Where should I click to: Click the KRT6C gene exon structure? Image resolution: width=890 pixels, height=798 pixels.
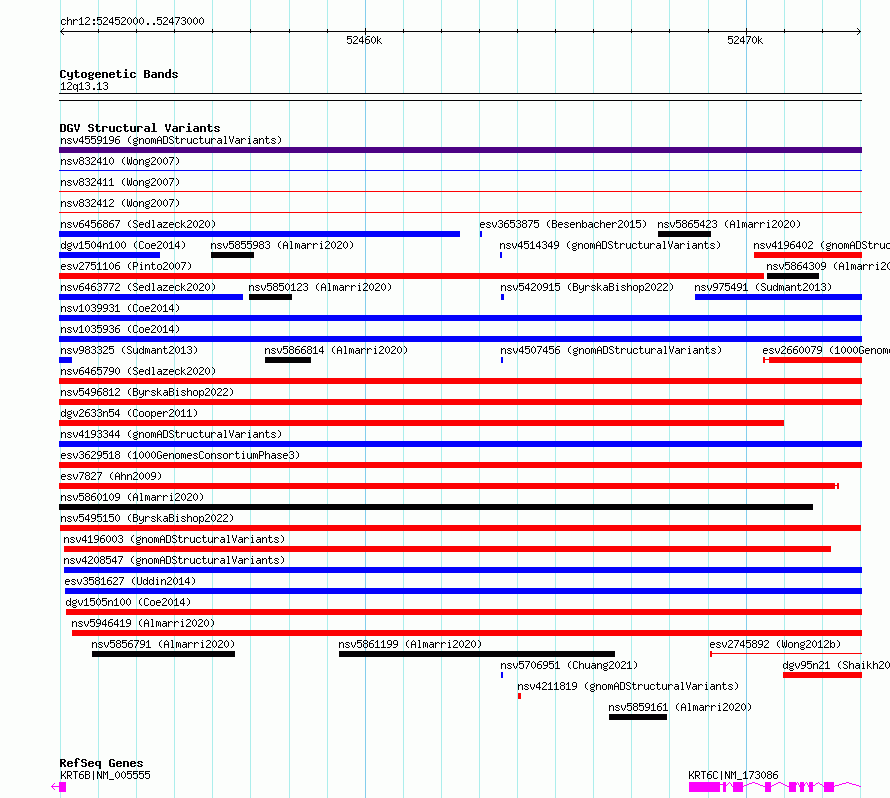pyautogui.click(x=775, y=787)
